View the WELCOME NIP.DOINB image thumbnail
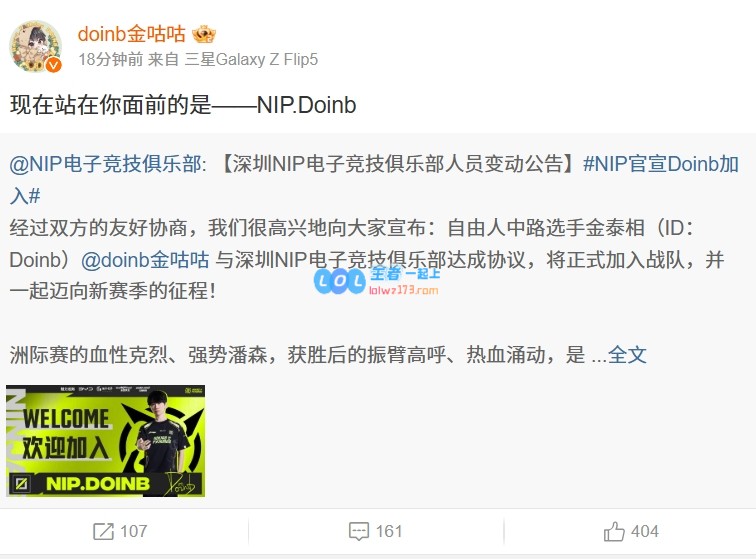Screen dimensions: 756x559 point(106,441)
